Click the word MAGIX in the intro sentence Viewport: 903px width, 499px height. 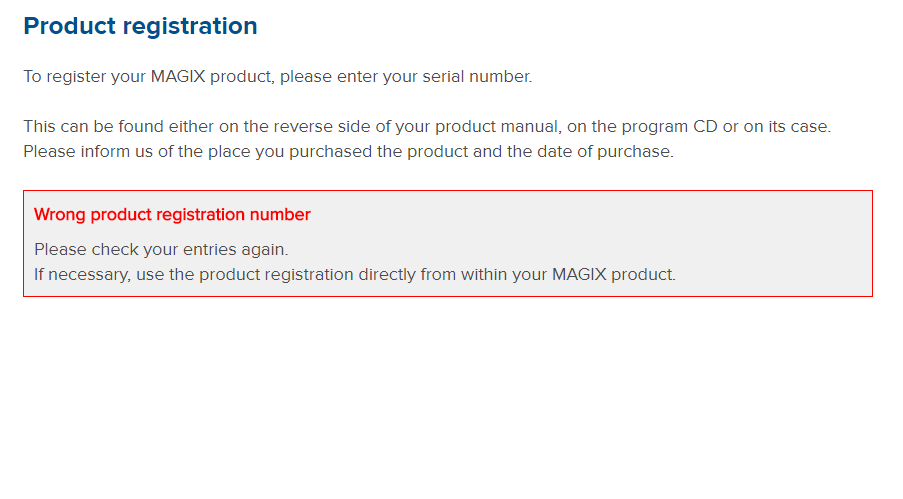tap(178, 77)
